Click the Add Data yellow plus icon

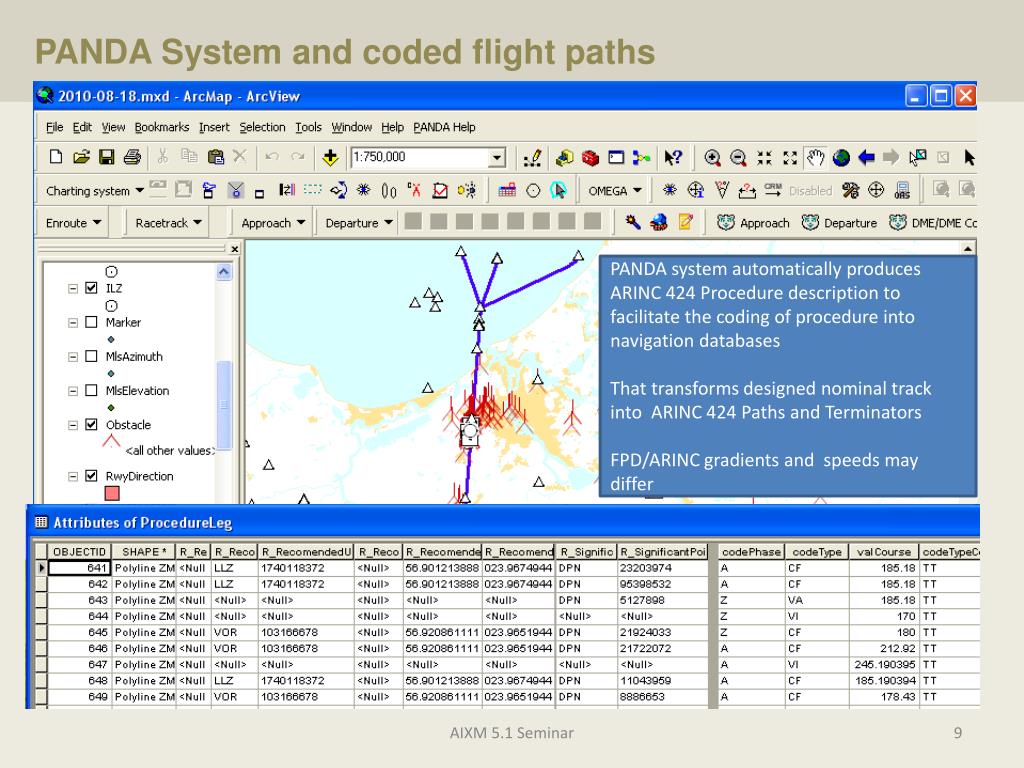tap(330, 157)
